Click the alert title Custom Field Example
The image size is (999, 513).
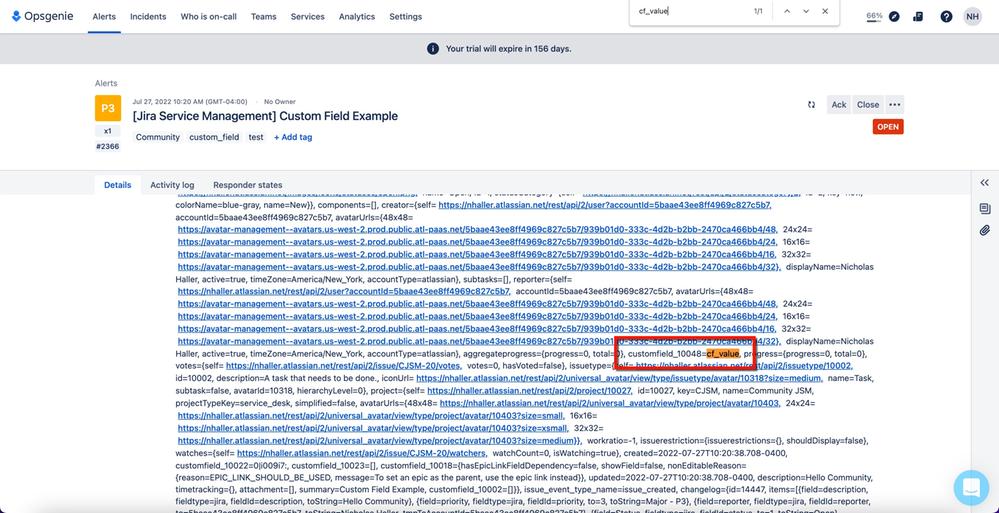coord(265,116)
